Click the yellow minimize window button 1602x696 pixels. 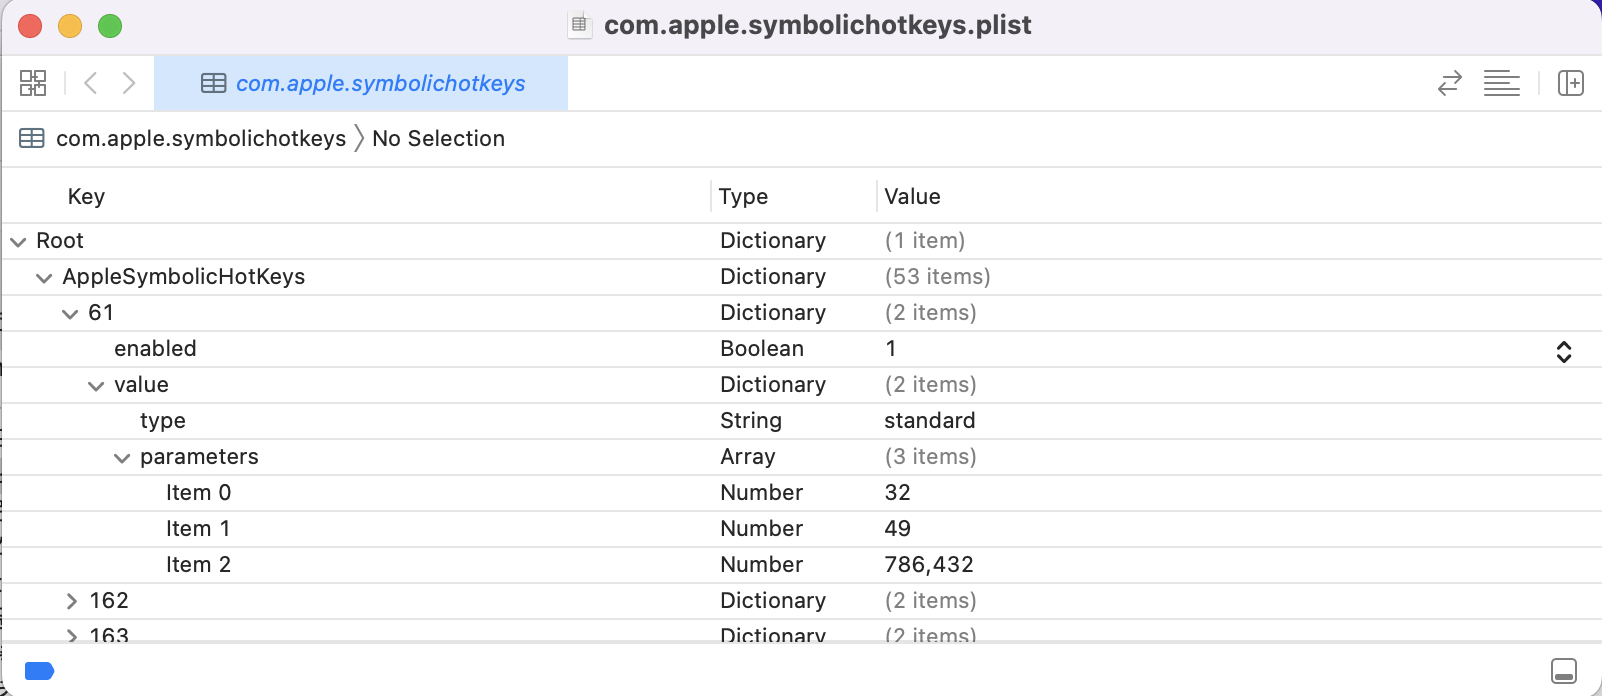click(70, 26)
